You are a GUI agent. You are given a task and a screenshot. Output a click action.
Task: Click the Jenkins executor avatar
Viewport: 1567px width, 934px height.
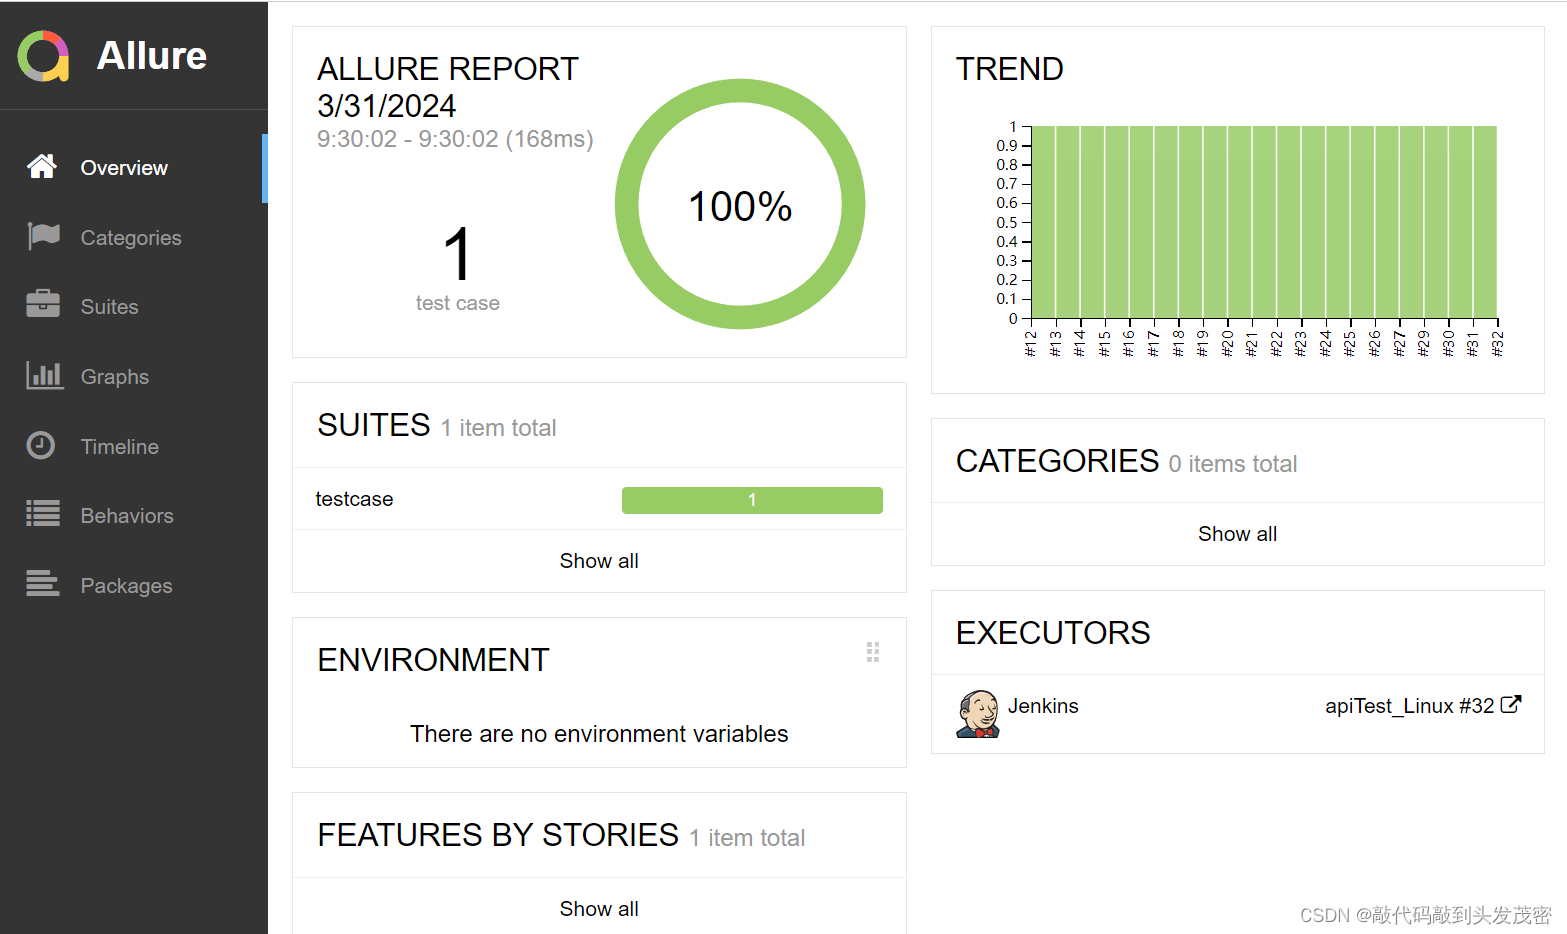point(977,713)
